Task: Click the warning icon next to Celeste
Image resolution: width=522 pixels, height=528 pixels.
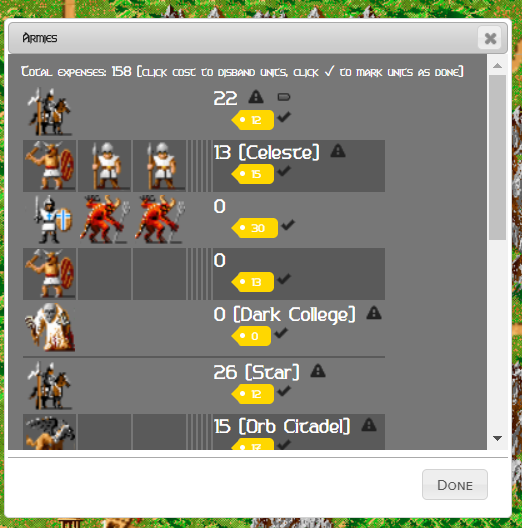Action: click(338, 151)
